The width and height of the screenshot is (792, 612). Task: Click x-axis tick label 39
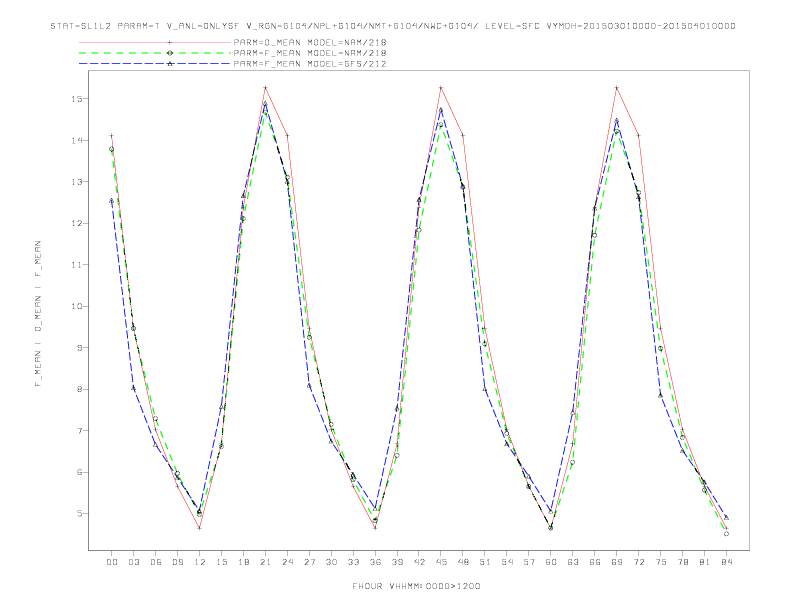pyautogui.click(x=397, y=562)
